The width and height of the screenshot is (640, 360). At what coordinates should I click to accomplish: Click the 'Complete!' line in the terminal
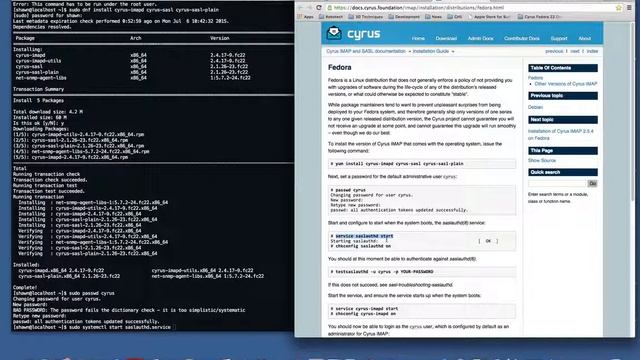pyautogui.click(x=25, y=288)
